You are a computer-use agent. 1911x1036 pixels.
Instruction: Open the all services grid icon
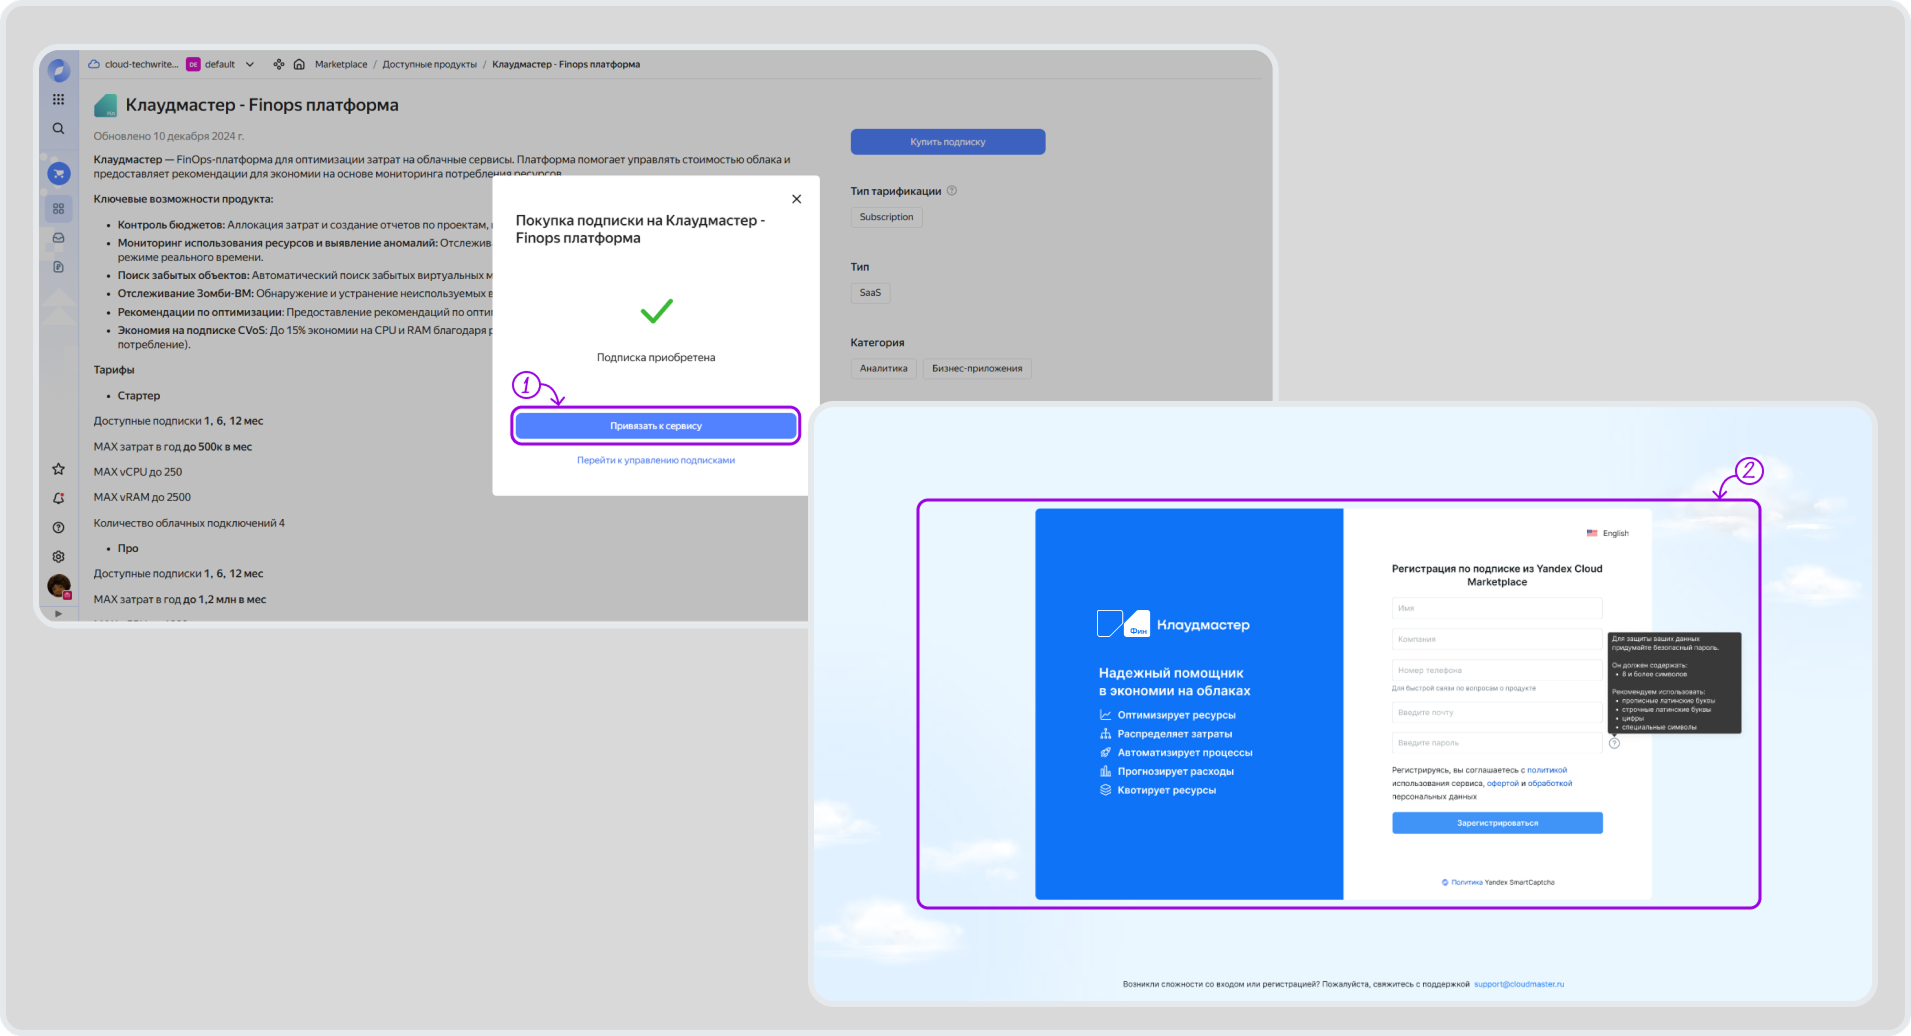coord(58,99)
